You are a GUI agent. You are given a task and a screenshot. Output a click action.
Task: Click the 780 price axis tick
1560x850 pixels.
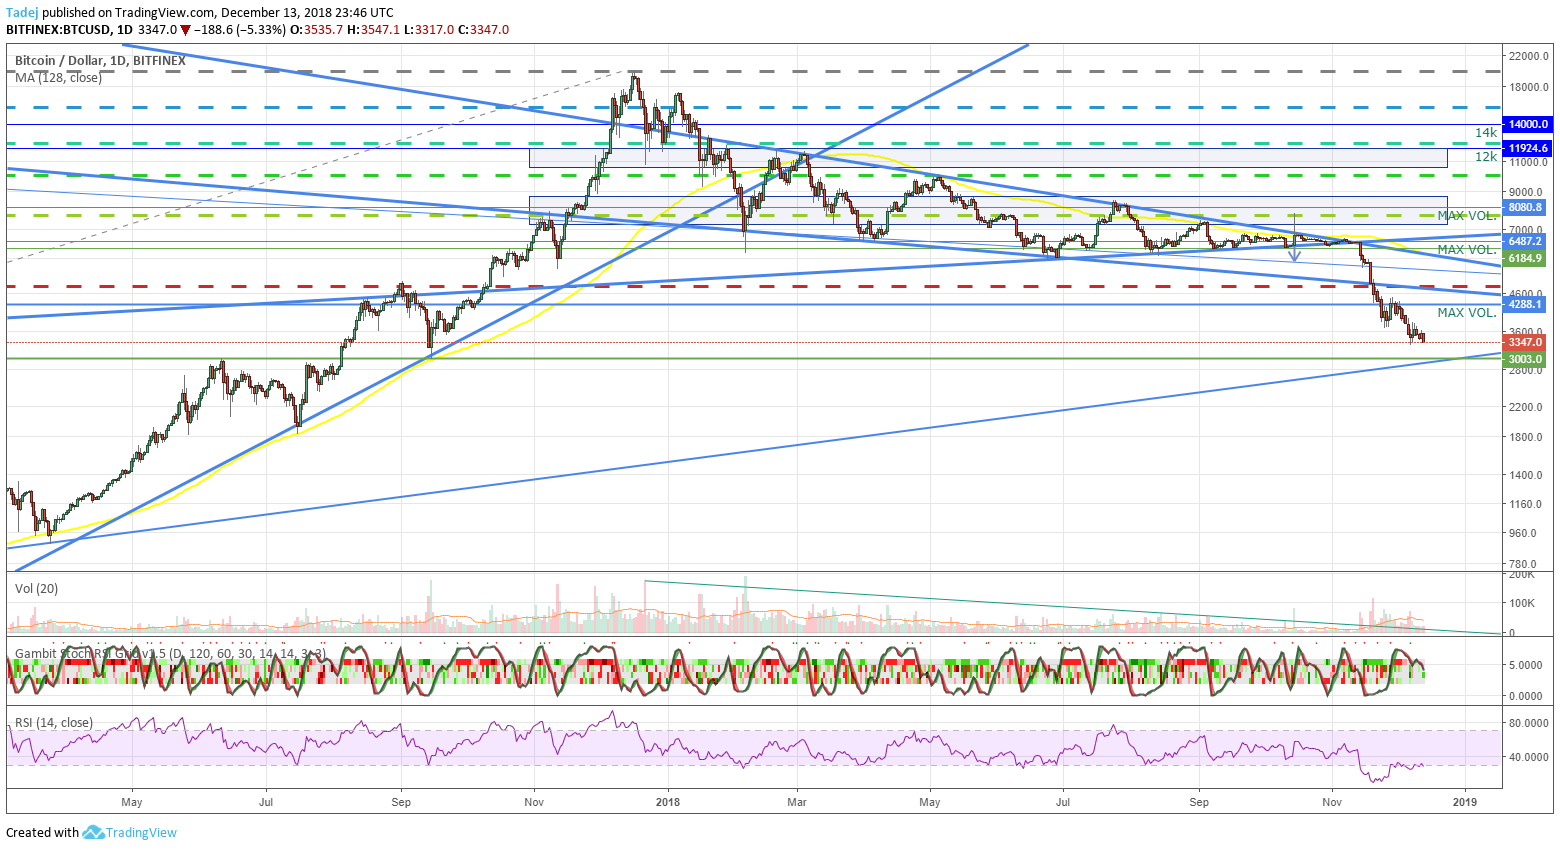[1522, 564]
